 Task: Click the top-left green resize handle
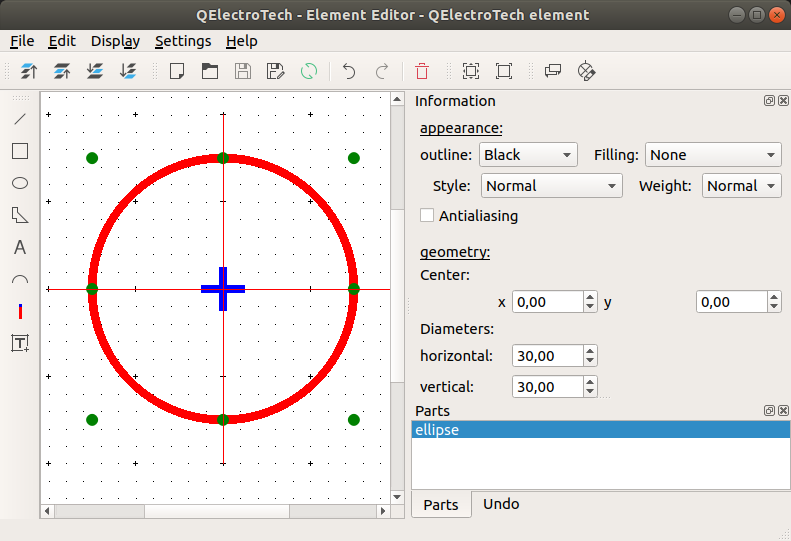pyautogui.click(x=92, y=158)
